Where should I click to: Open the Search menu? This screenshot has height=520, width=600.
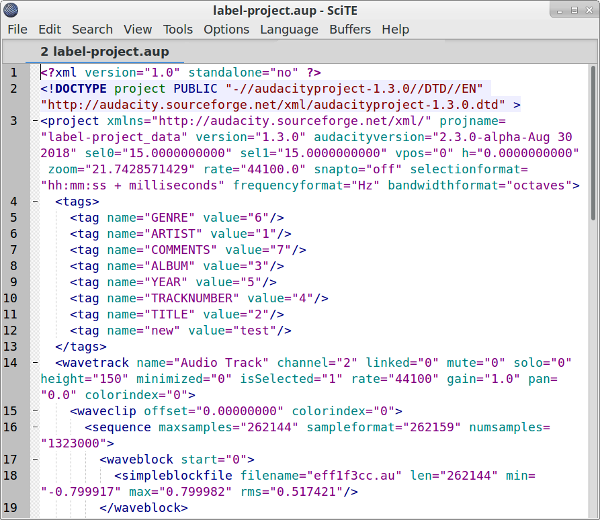[92, 29]
